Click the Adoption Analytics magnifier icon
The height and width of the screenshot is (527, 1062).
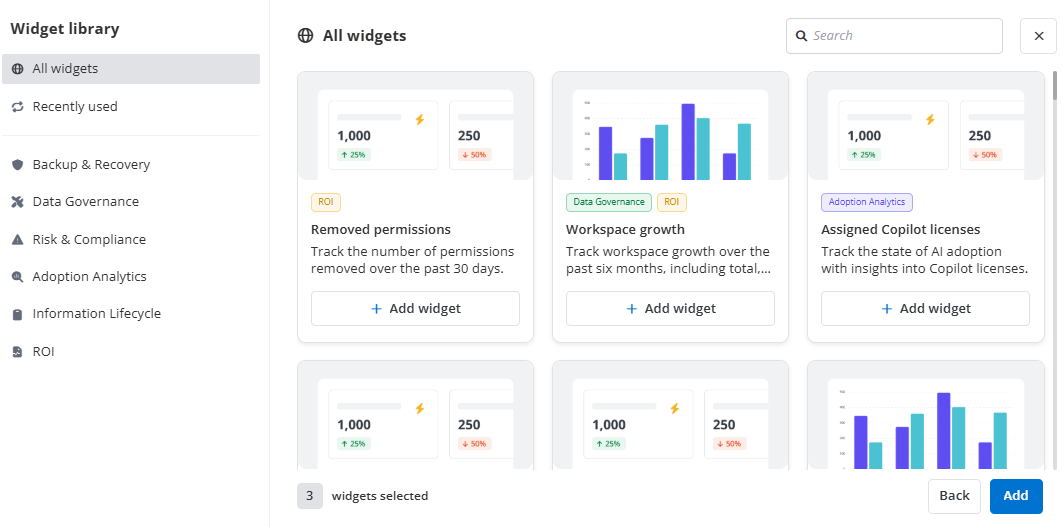point(17,277)
